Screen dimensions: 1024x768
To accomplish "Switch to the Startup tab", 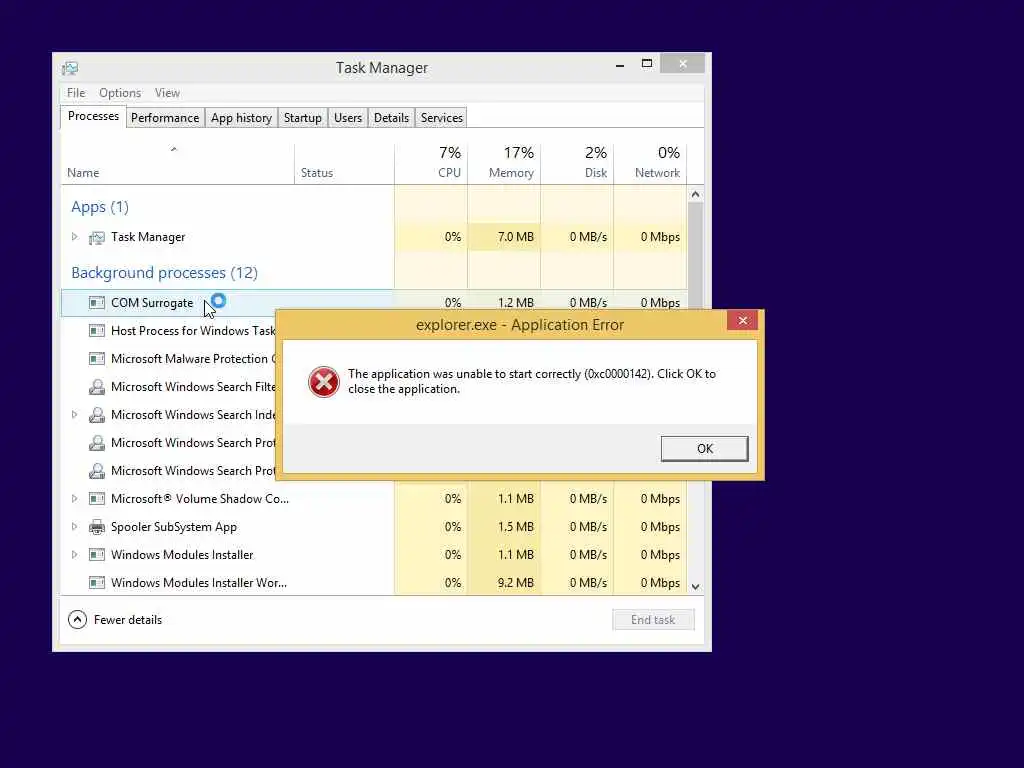I will point(302,118).
